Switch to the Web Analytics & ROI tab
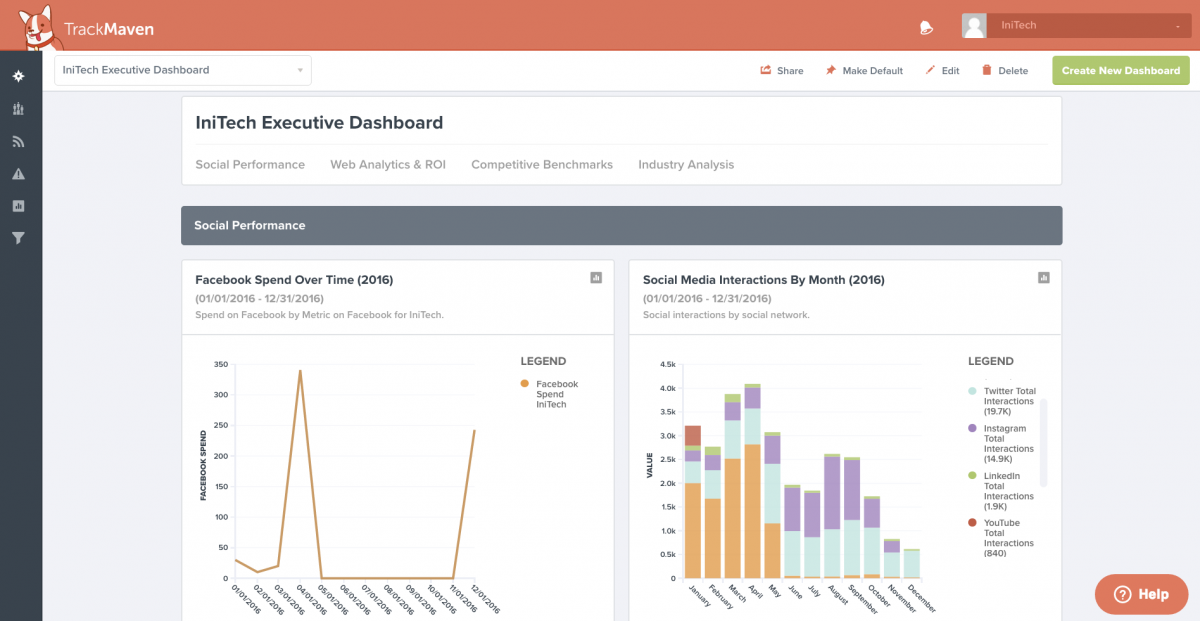Viewport: 1200px width, 621px height. click(388, 164)
